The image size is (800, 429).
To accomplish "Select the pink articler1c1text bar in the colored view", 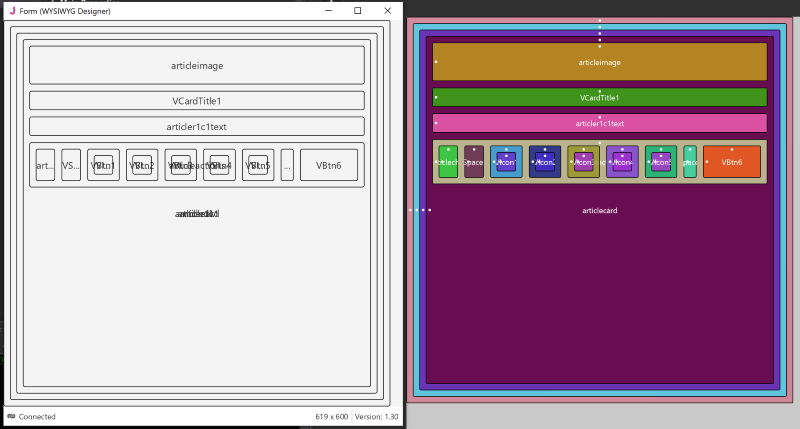I will coord(599,123).
